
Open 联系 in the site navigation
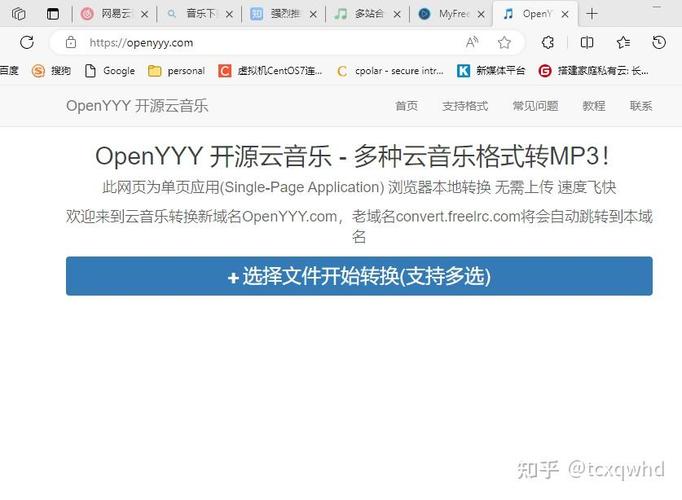point(641,106)
